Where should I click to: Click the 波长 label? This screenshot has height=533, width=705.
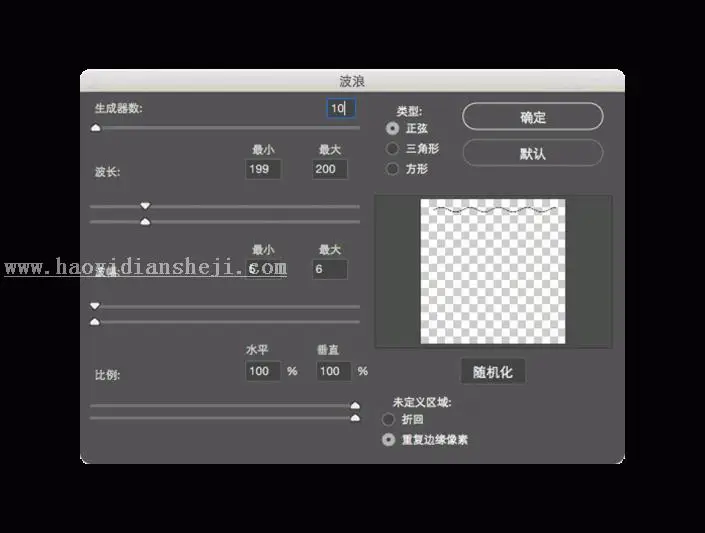(107, 172)
